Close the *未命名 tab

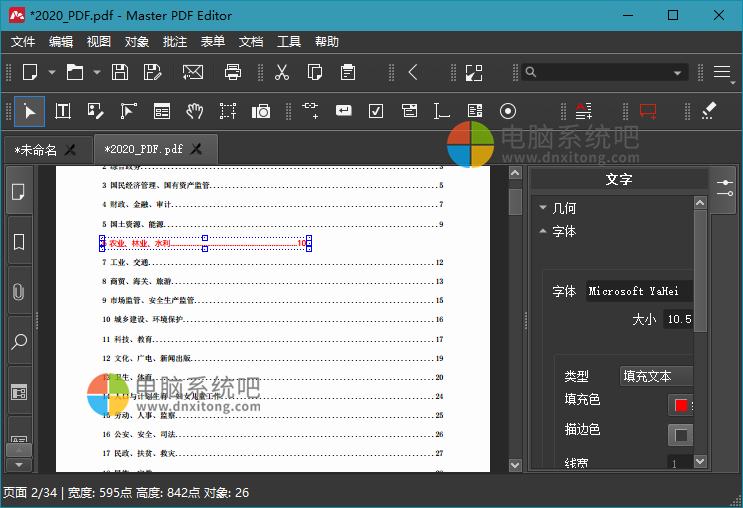(70, 150)
